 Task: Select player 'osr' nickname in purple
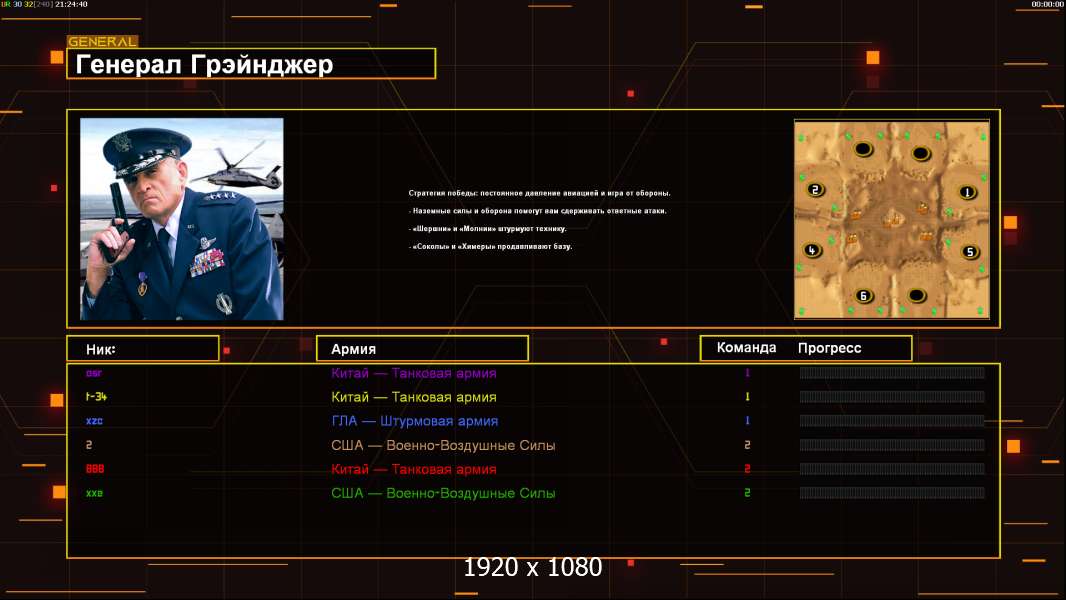coord(94,373)
